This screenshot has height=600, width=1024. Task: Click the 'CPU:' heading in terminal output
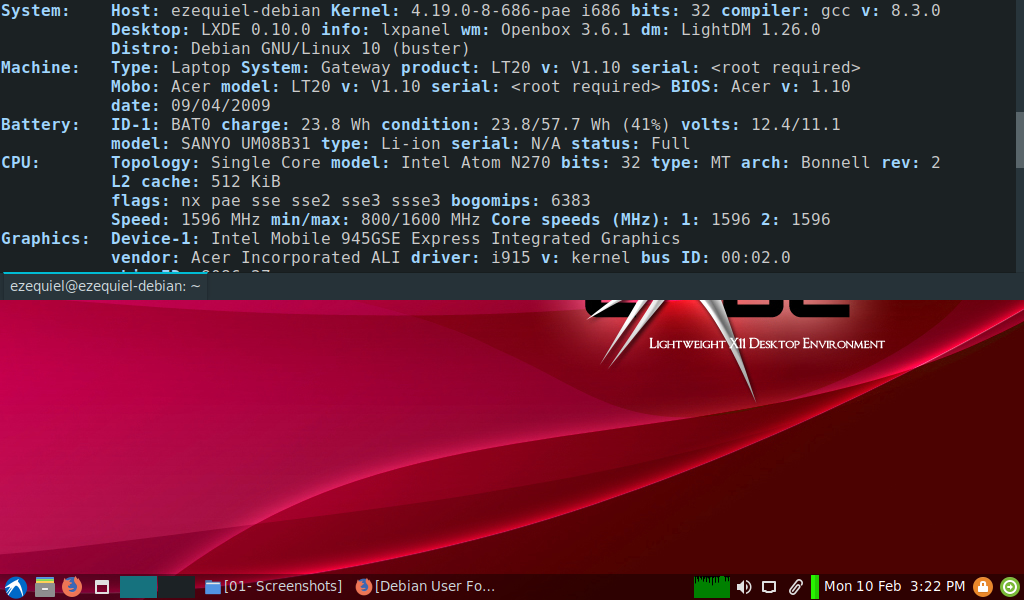pos(20,162)
